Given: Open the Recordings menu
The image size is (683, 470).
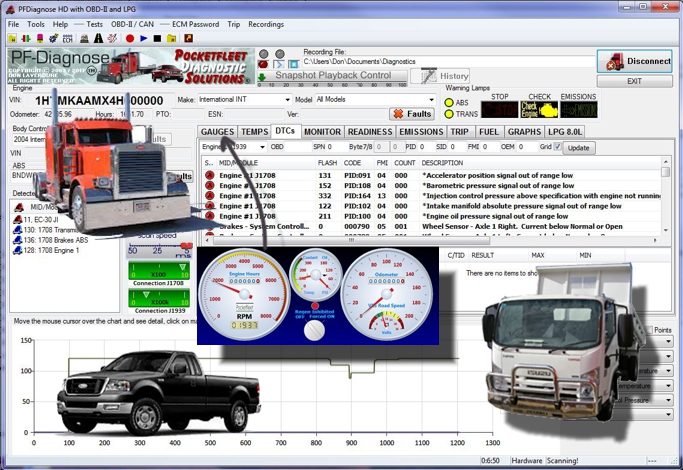Looking at the screenshot, I should pos(266,24).
